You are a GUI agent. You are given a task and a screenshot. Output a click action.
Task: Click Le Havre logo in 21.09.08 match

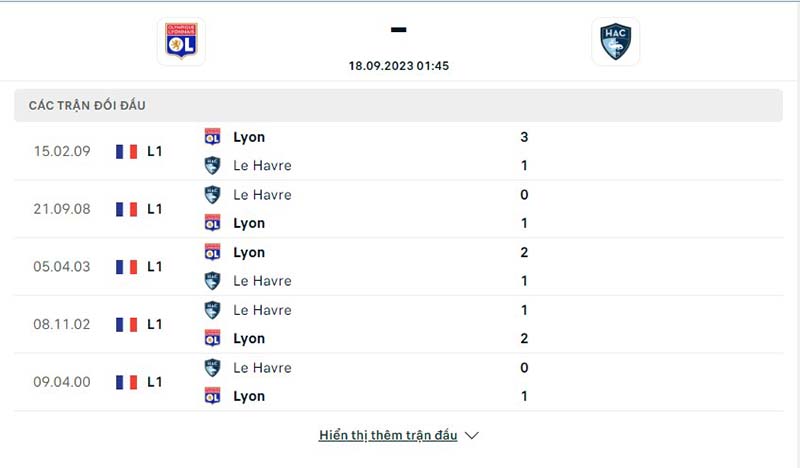coord(212,194)
